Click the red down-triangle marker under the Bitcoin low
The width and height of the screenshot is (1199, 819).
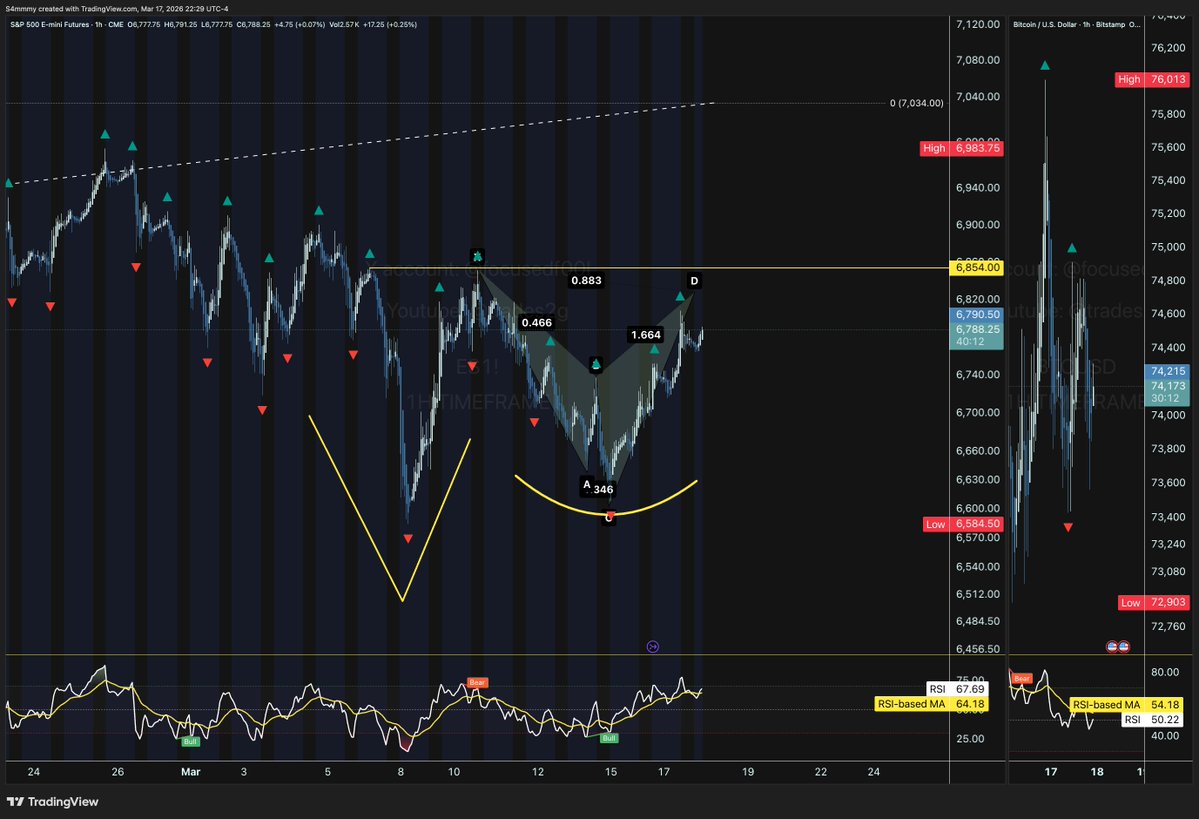coord(1068,528)
